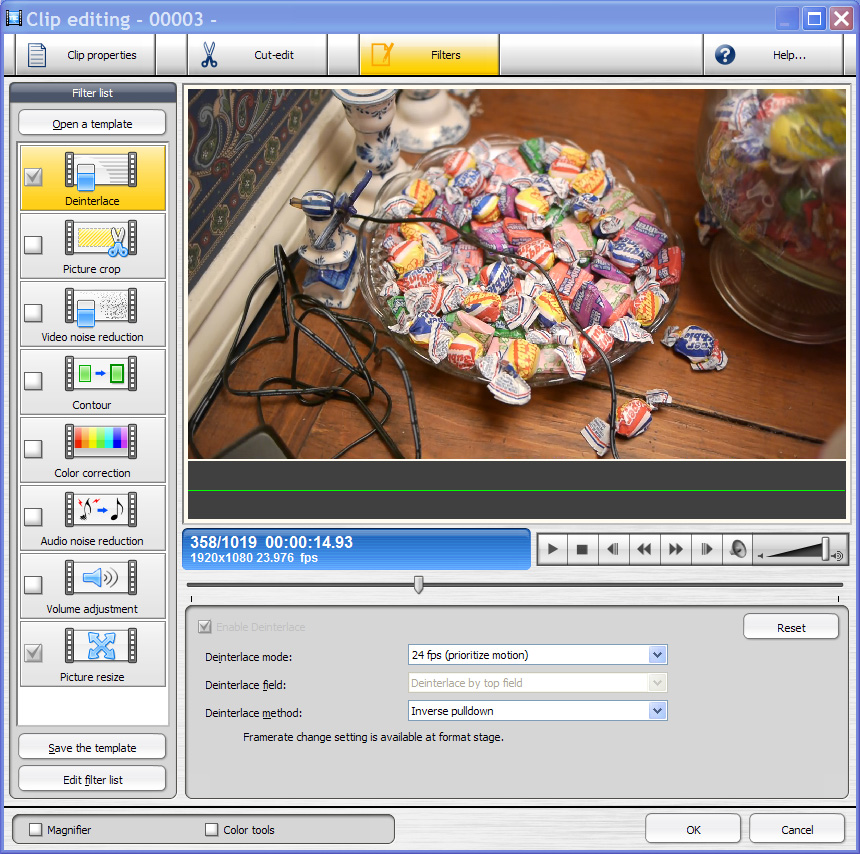This screenshot has height=854, width=860.
Task: Maximize the Clip editing window
Action: (815, 19)
